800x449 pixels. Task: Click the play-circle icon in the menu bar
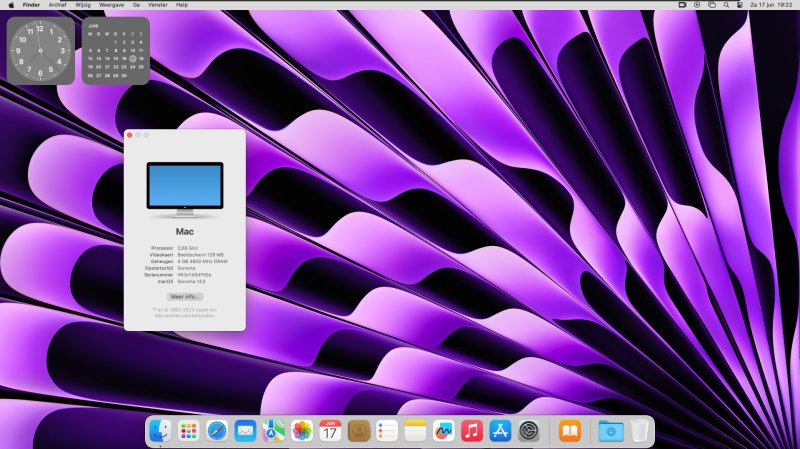pos(697,5)
